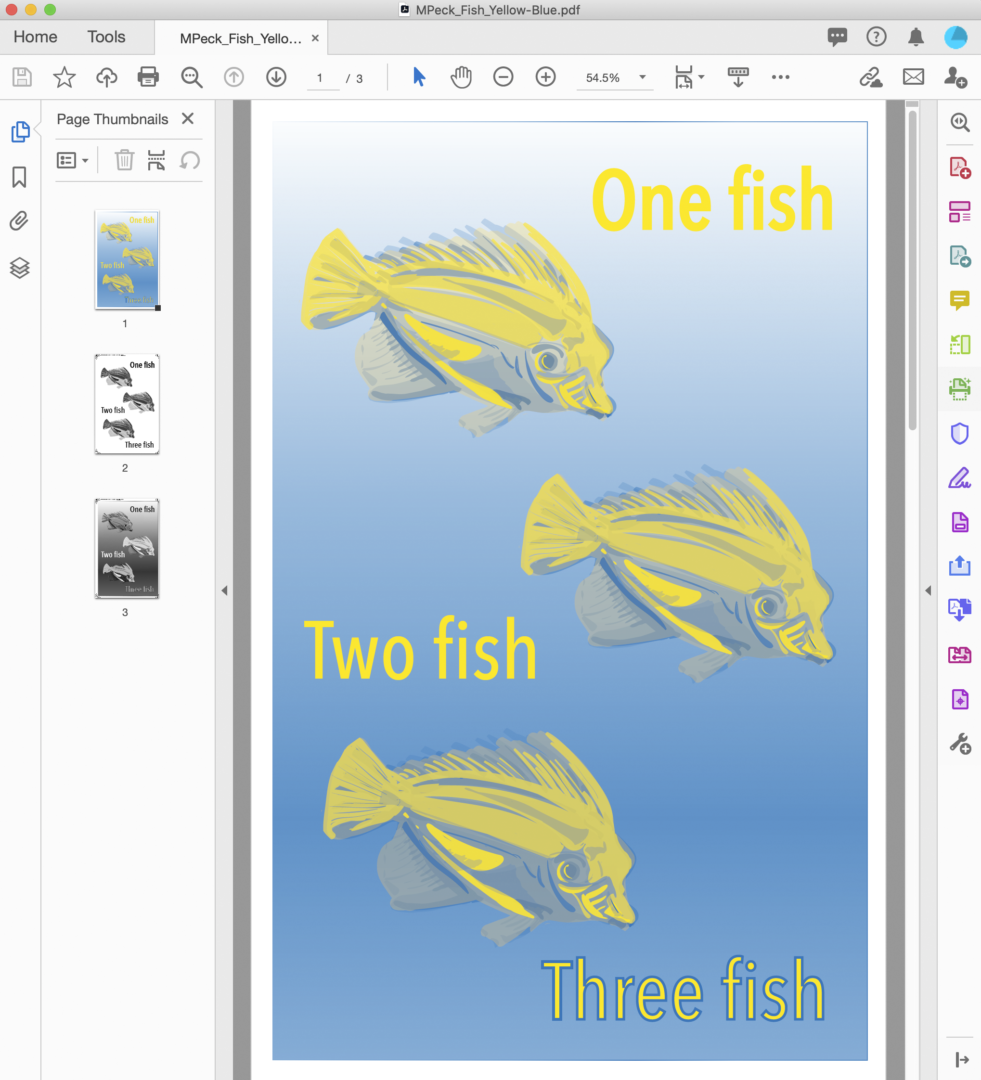Close the Page Thumbnails panel
Image resolution: width=981 pixels, height=1080 pixels.
click(x=187, y=119)
